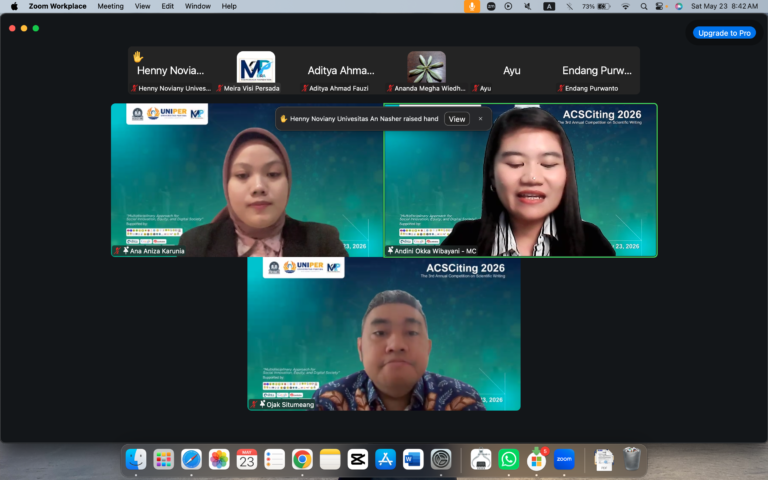The image size is (768, 480).
Task: Click the Bluetooth off icon in menu bar
Action: coord(569,6)
